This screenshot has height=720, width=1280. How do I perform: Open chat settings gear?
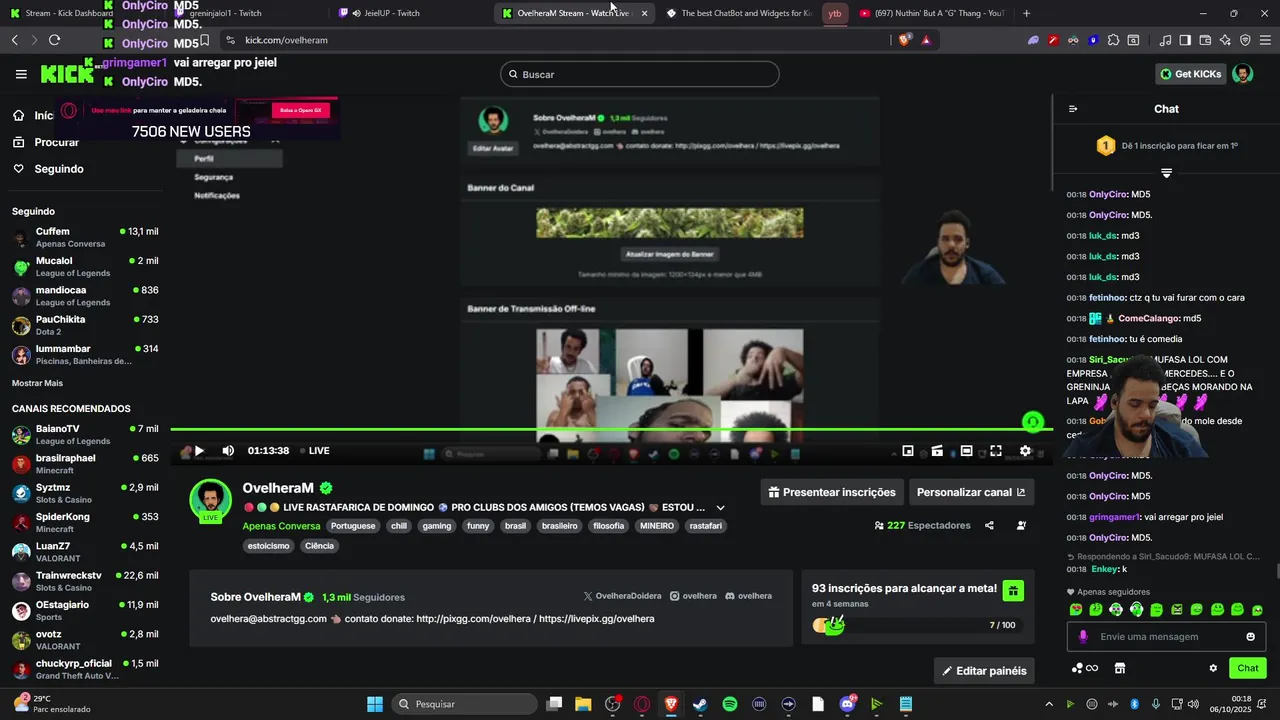[1213, 668]
